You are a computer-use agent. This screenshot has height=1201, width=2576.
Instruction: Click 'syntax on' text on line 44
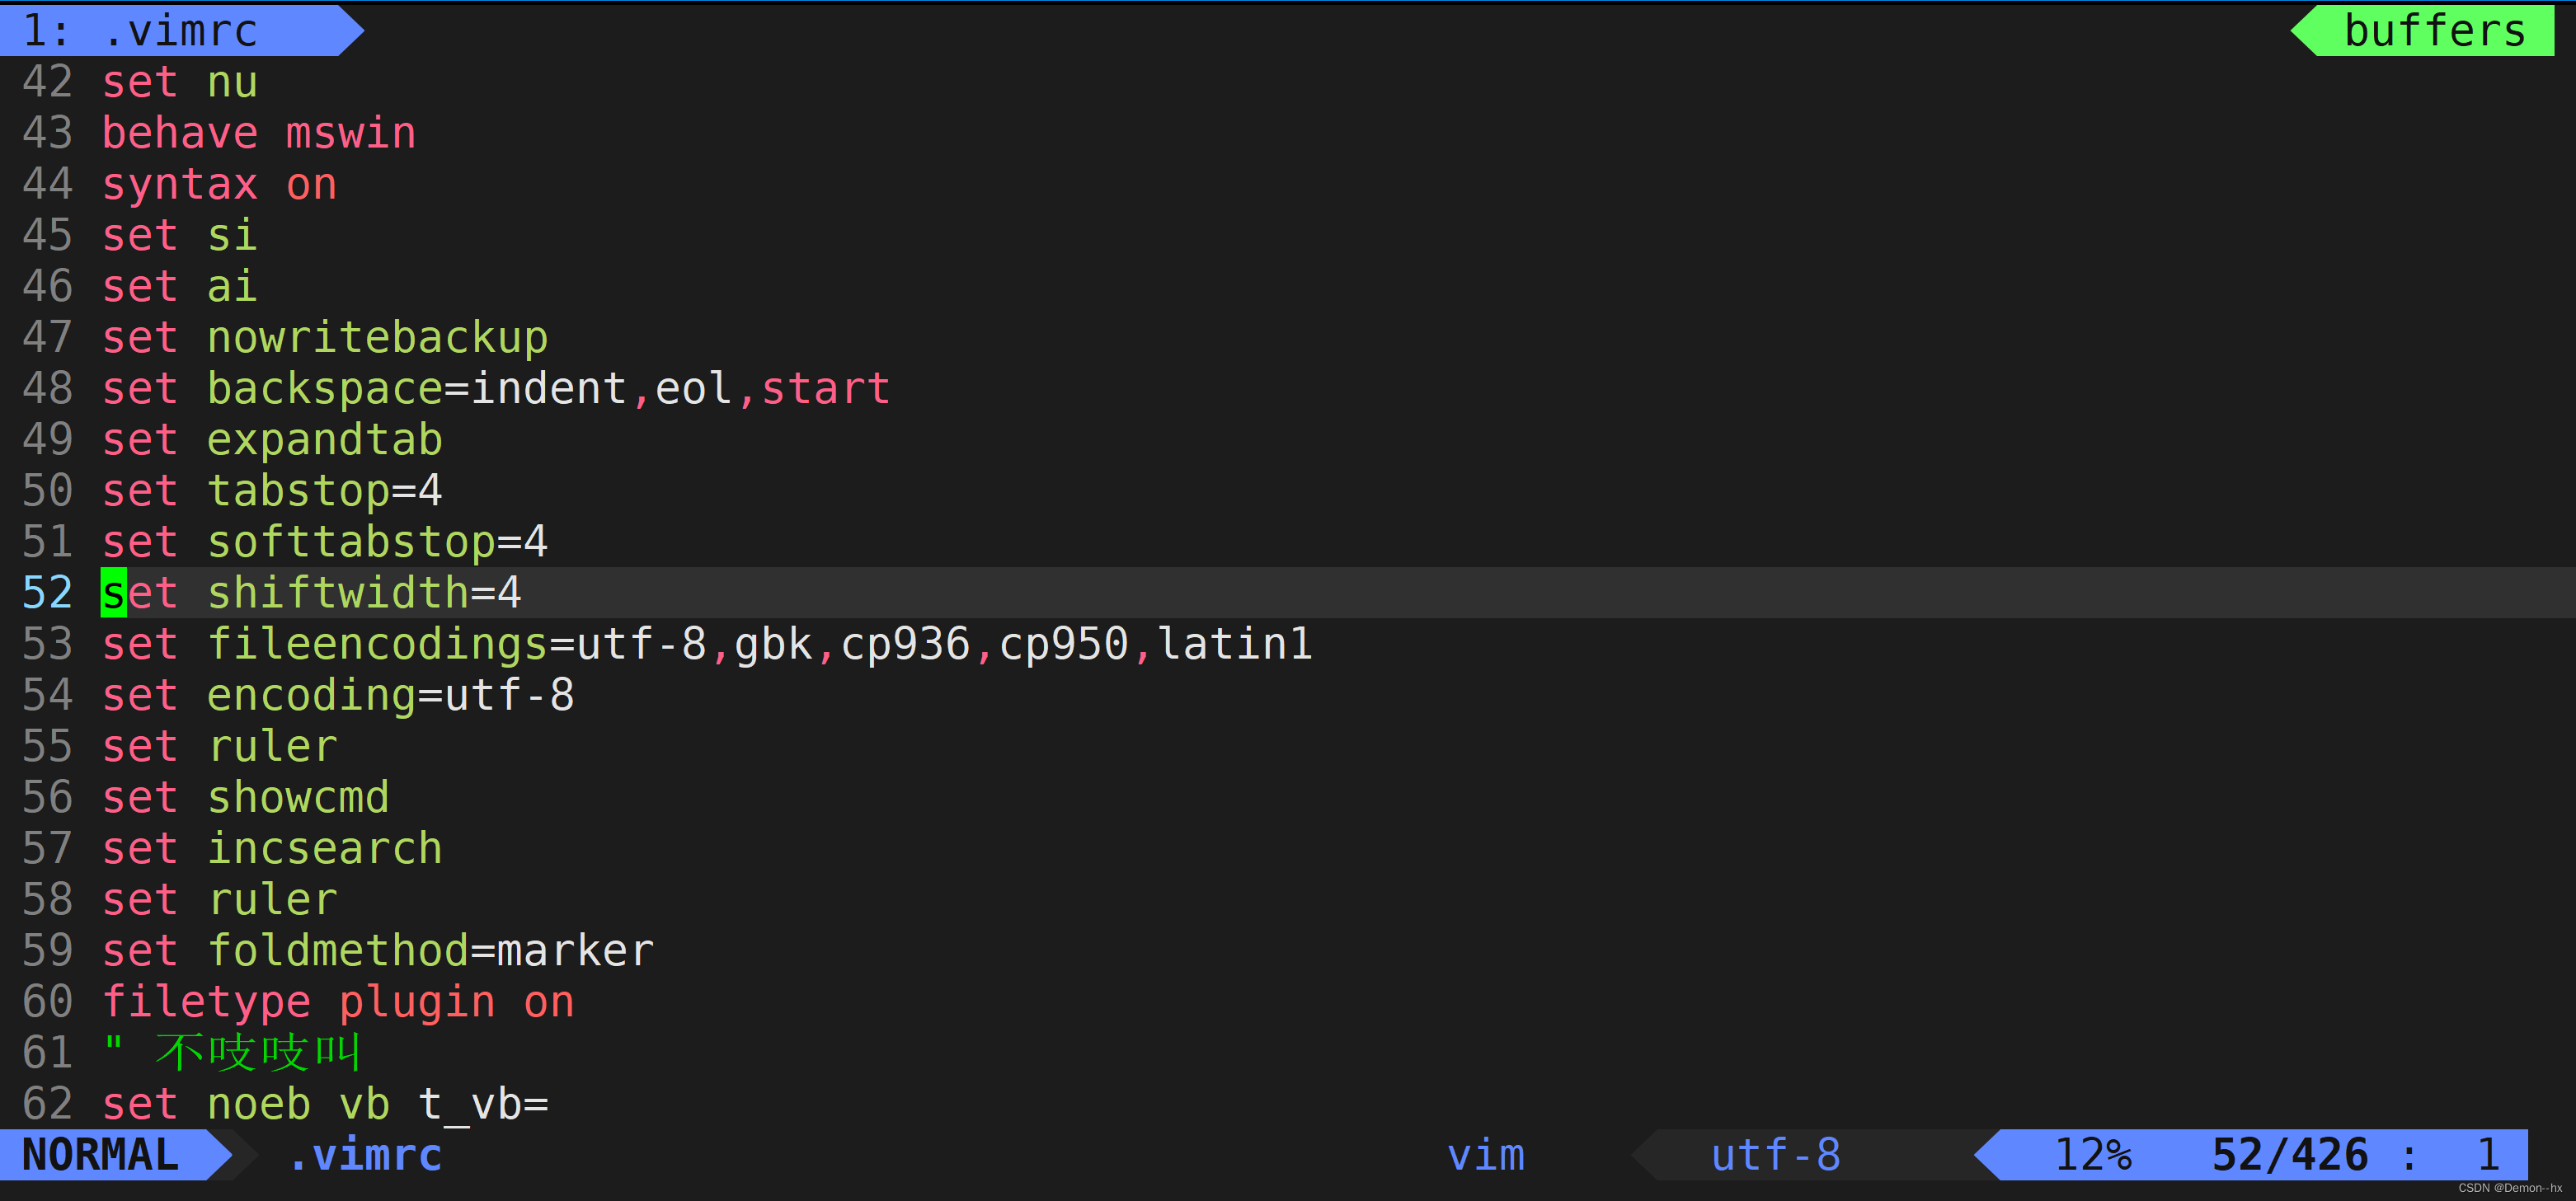(x=220, y=185)
